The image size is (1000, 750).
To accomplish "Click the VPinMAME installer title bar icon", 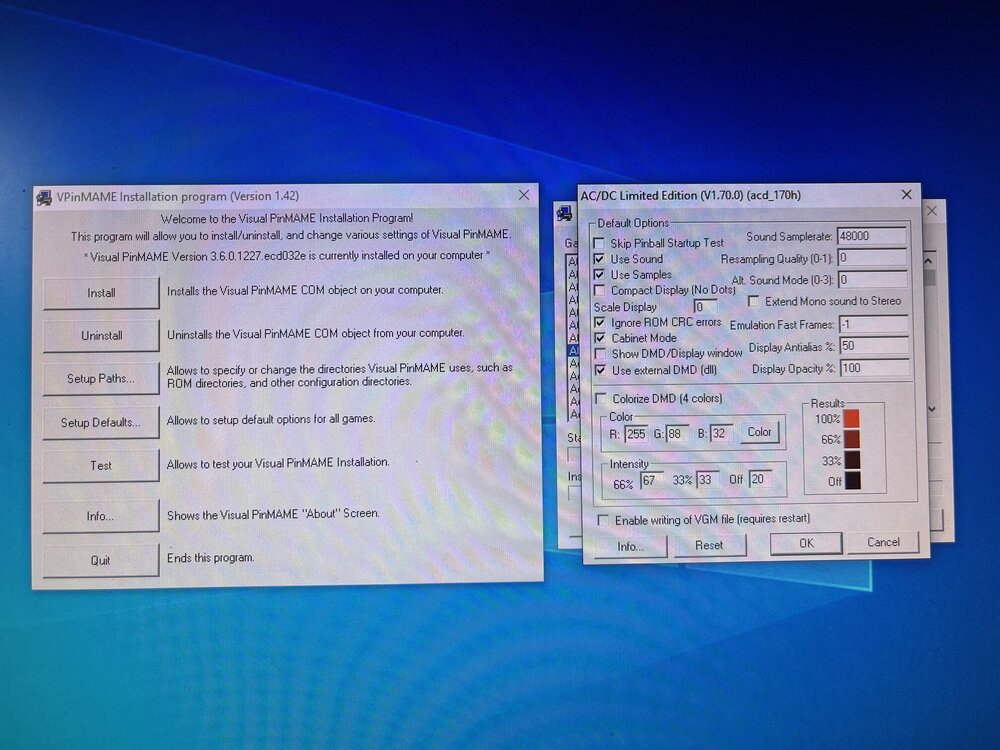I will tap(44, 198).
